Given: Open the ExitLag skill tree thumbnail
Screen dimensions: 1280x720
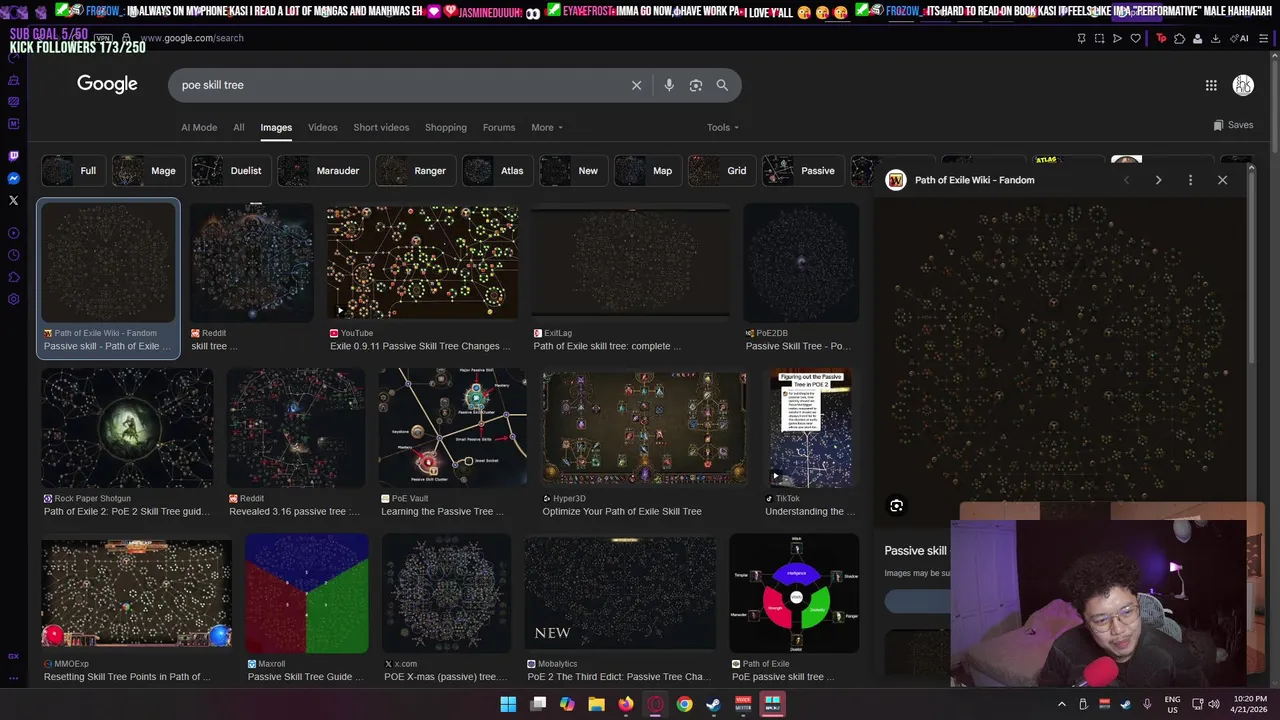Looking at the screenshot, I should (x=630, y=263).
